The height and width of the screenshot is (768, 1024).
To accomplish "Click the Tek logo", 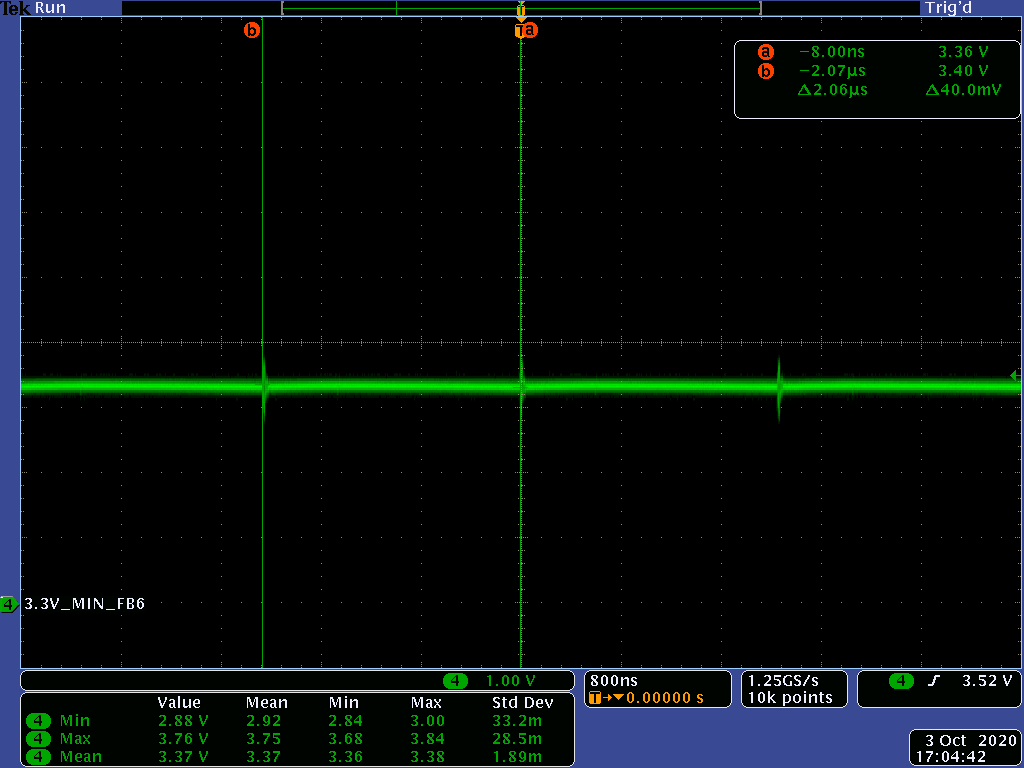I will tap(16, 8).
